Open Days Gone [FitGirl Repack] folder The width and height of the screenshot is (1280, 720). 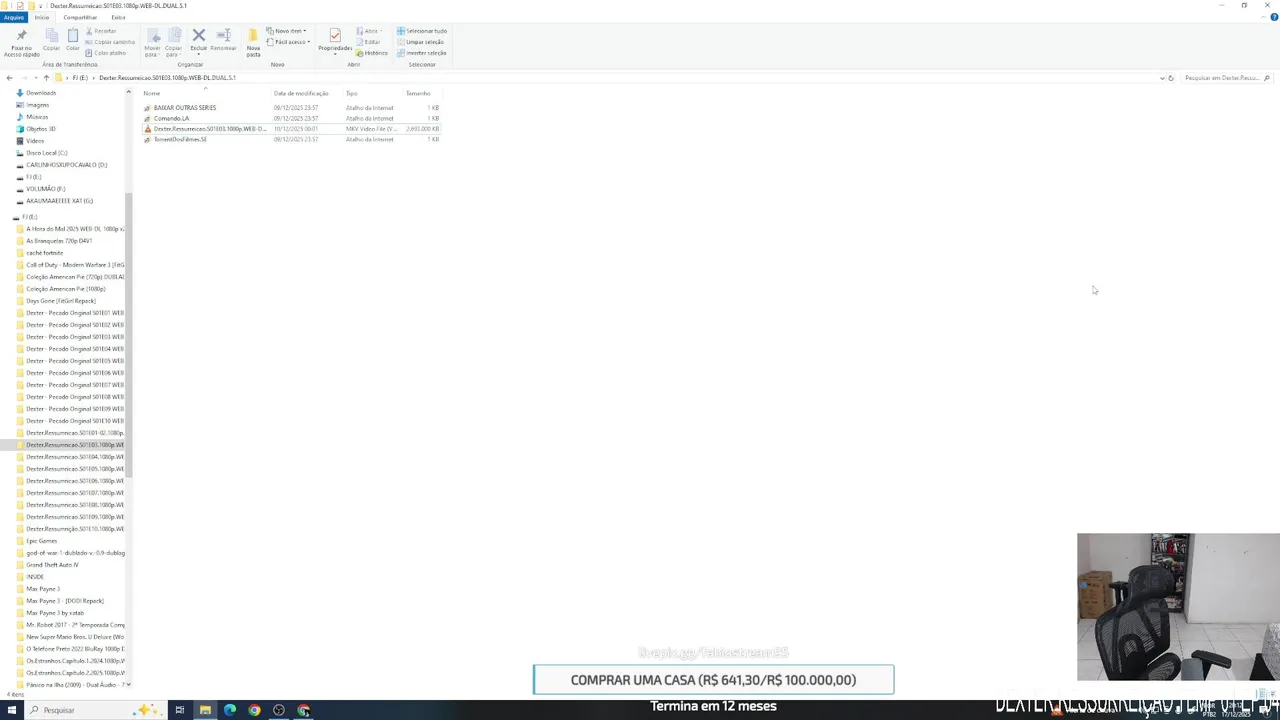(60, 301)
